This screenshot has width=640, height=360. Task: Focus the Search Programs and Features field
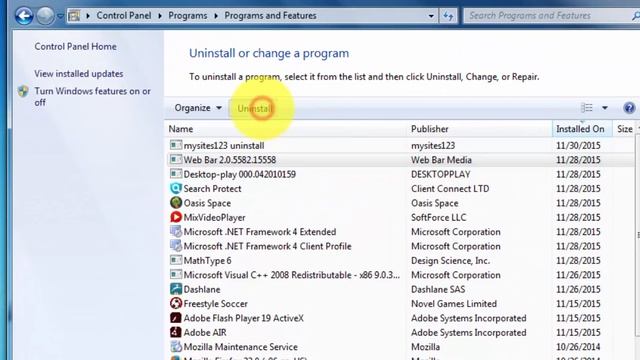point(551,16)
